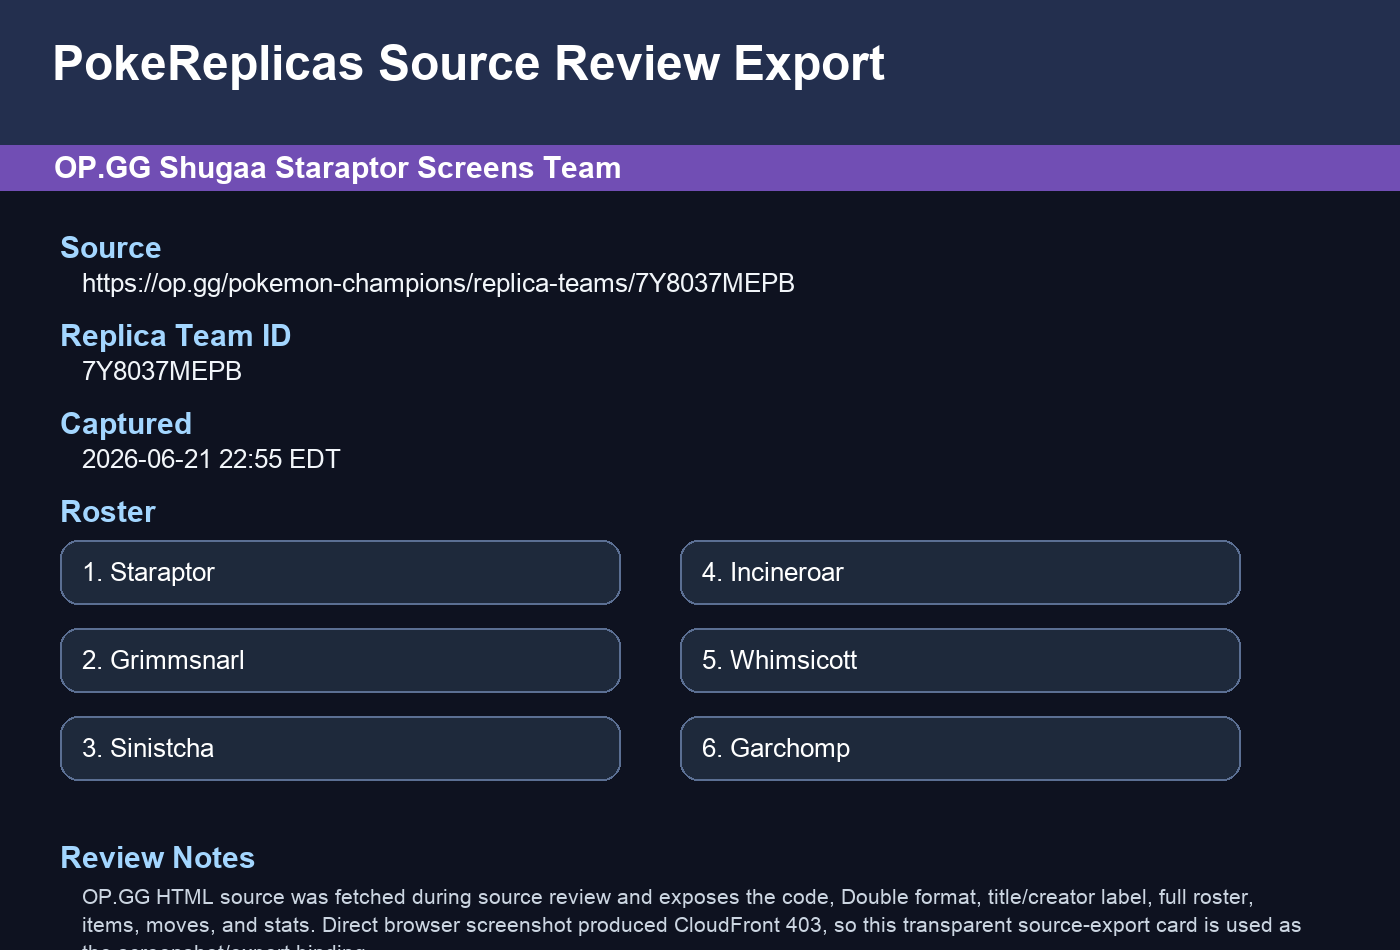Click the Captured heading
Image resolution: width=1400 pixels, height=950 pixels.
click(x=126, y=424)
